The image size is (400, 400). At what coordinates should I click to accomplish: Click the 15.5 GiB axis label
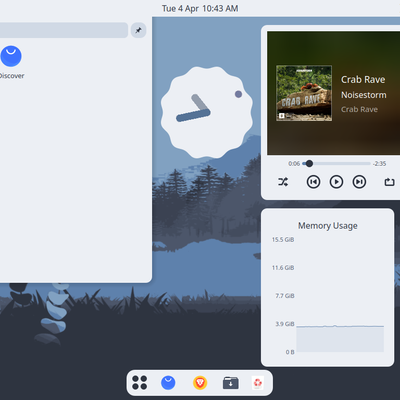(x=283, y=240)
